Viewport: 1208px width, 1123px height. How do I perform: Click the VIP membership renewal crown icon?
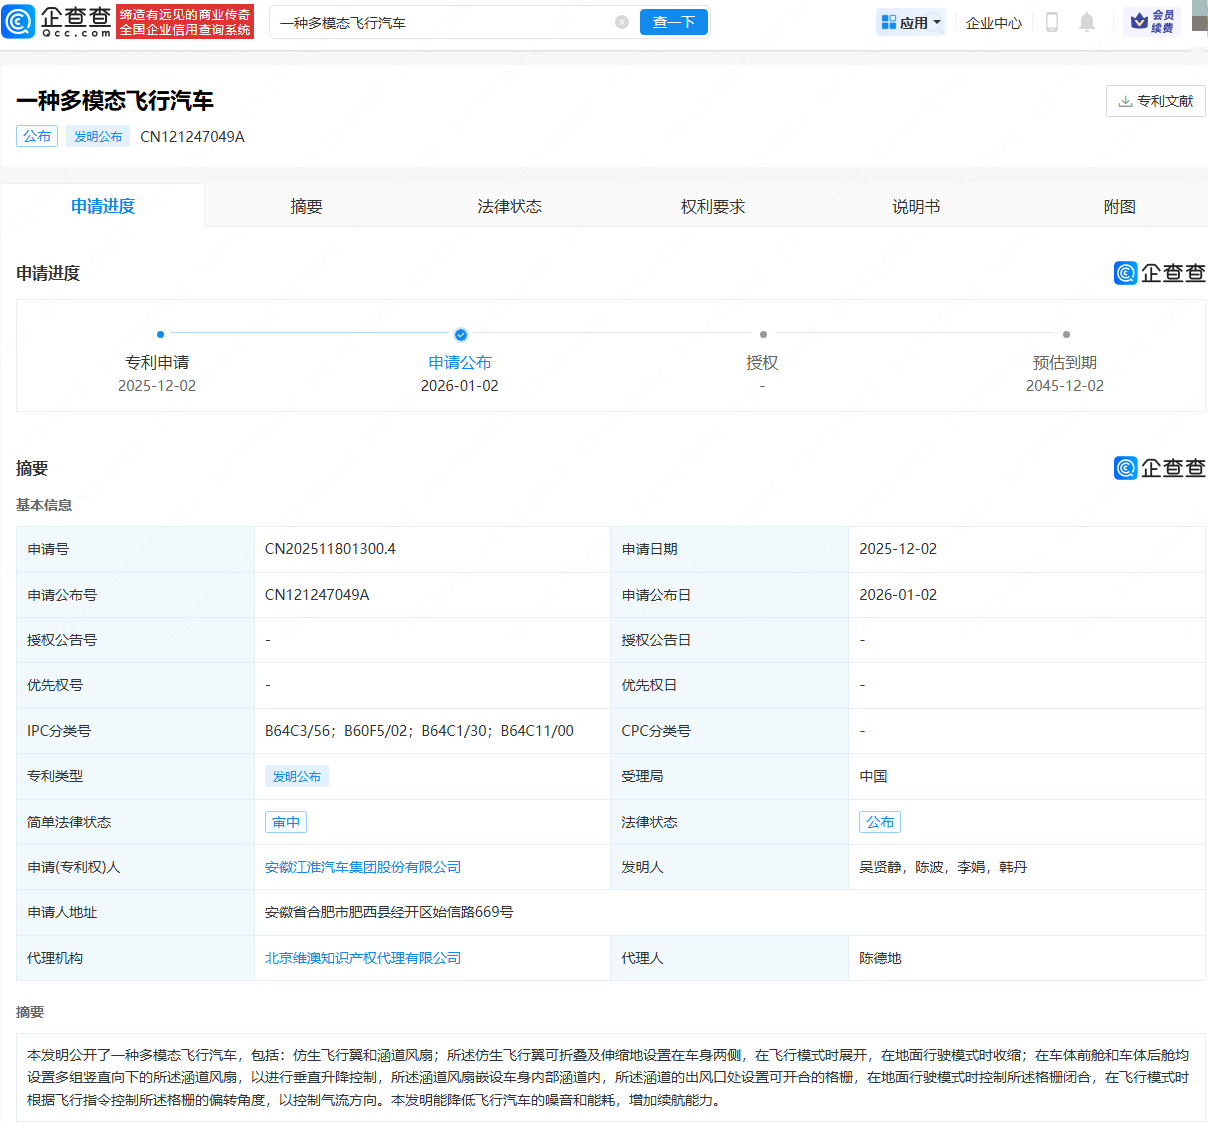click(x=1139, y=22)
